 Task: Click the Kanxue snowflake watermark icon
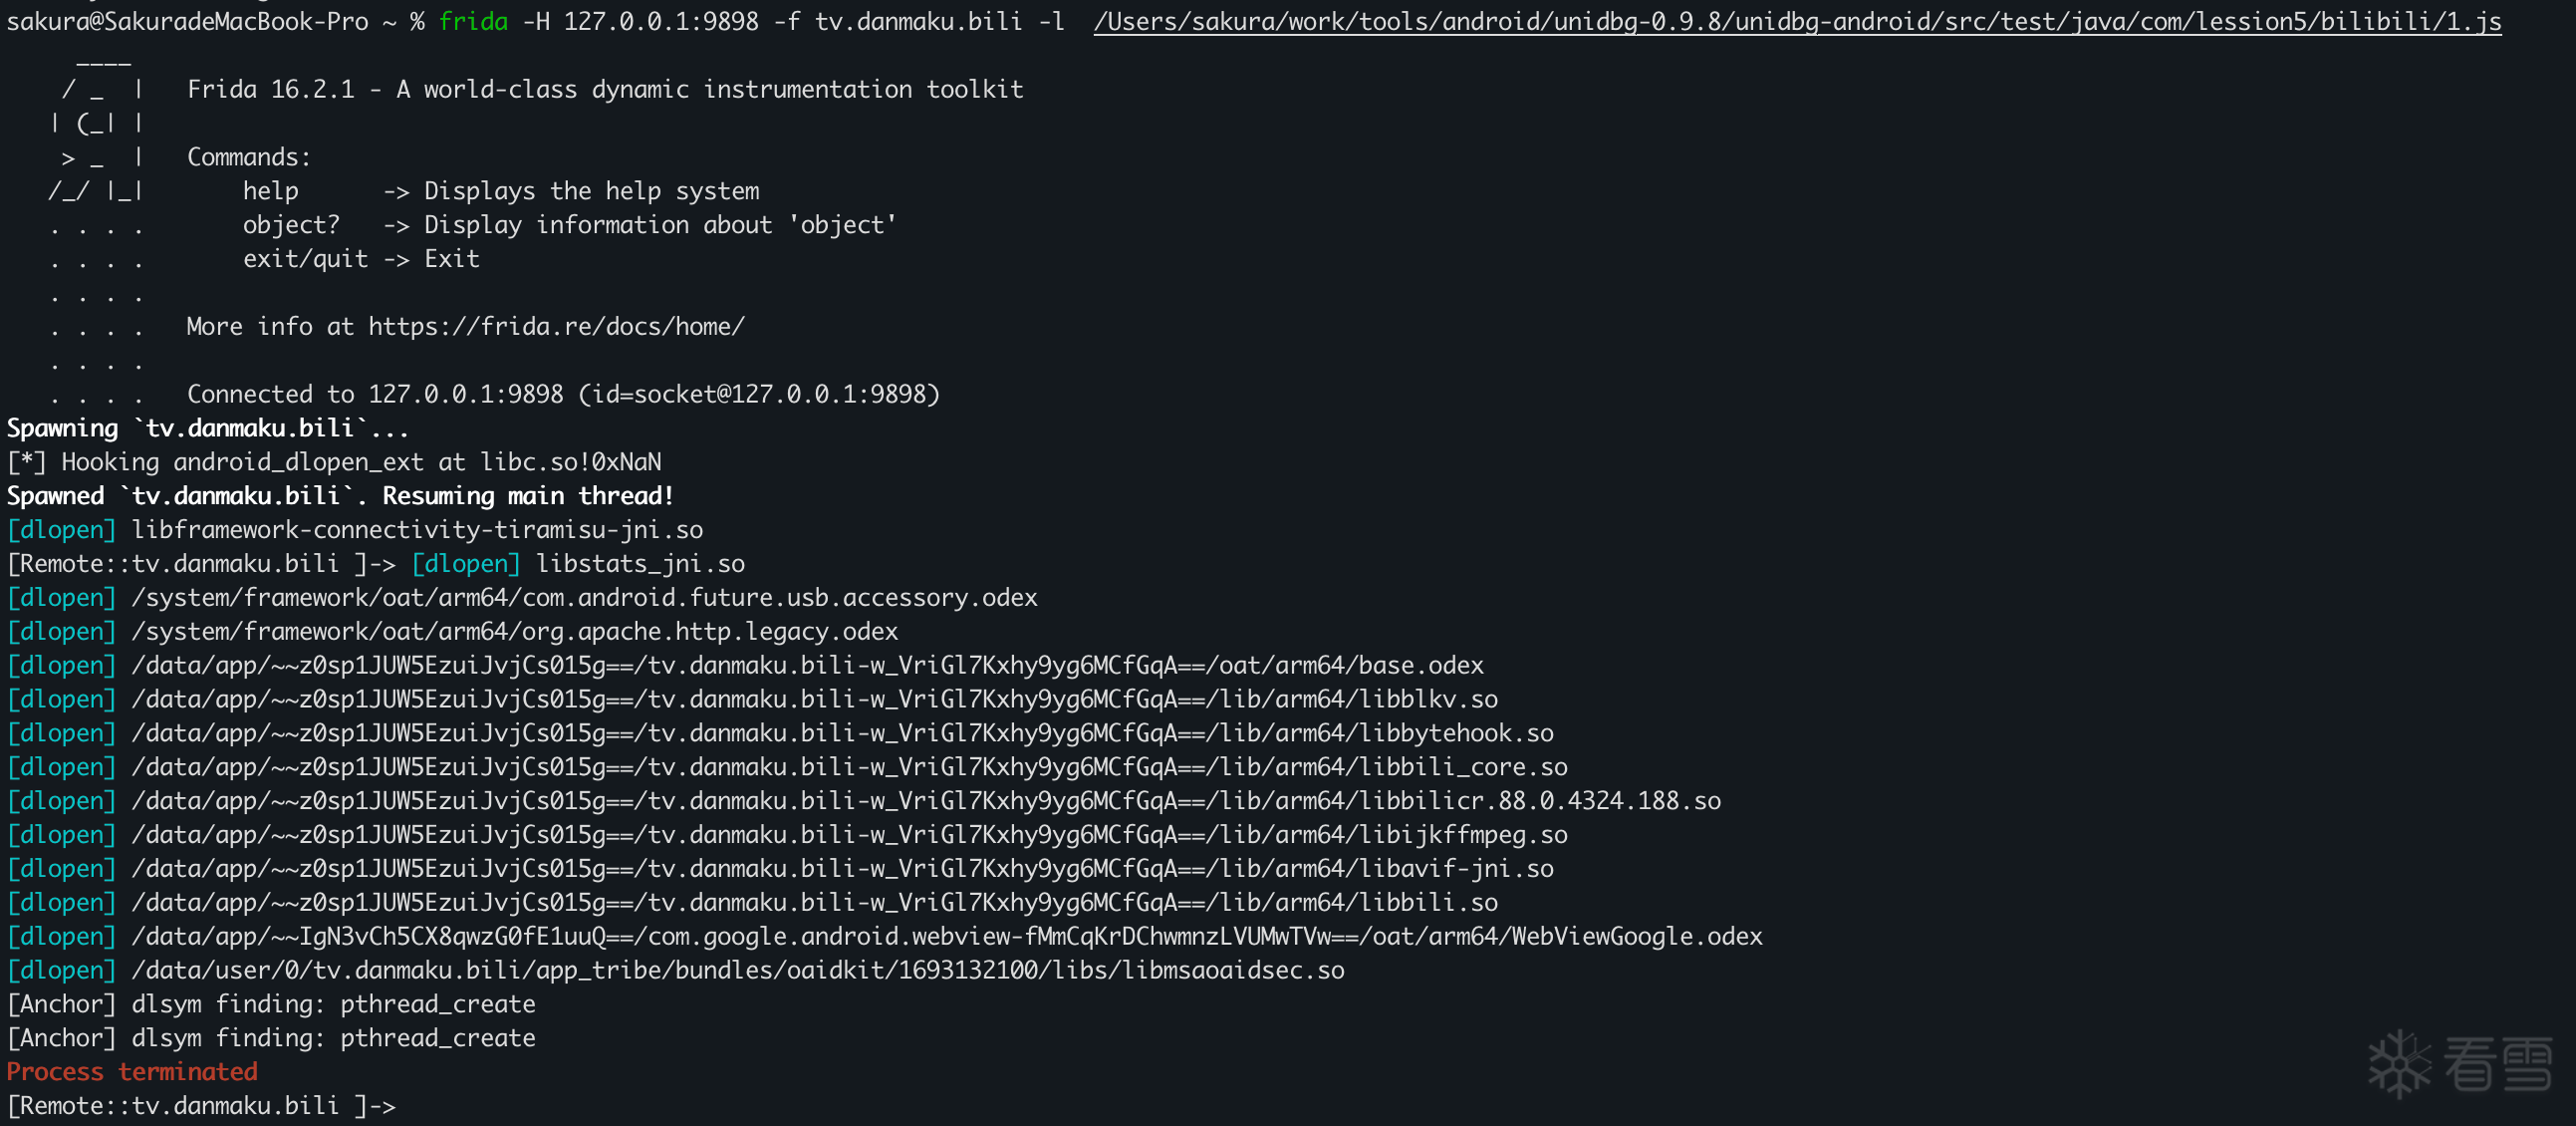[x=2398, y=1064]
